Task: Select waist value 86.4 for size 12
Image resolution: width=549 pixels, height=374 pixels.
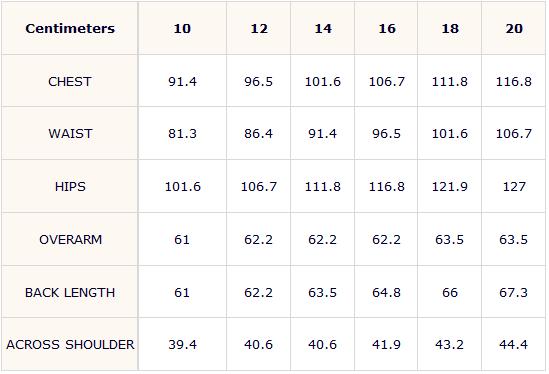Action: 258,134
